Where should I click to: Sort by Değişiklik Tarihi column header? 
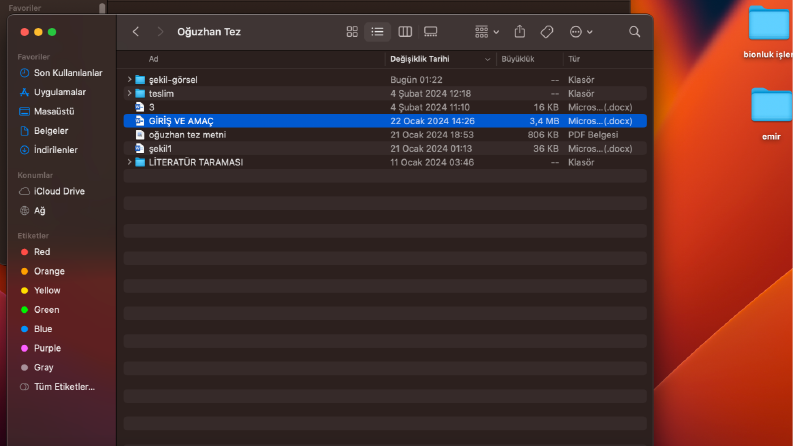[x=420, y=59]
